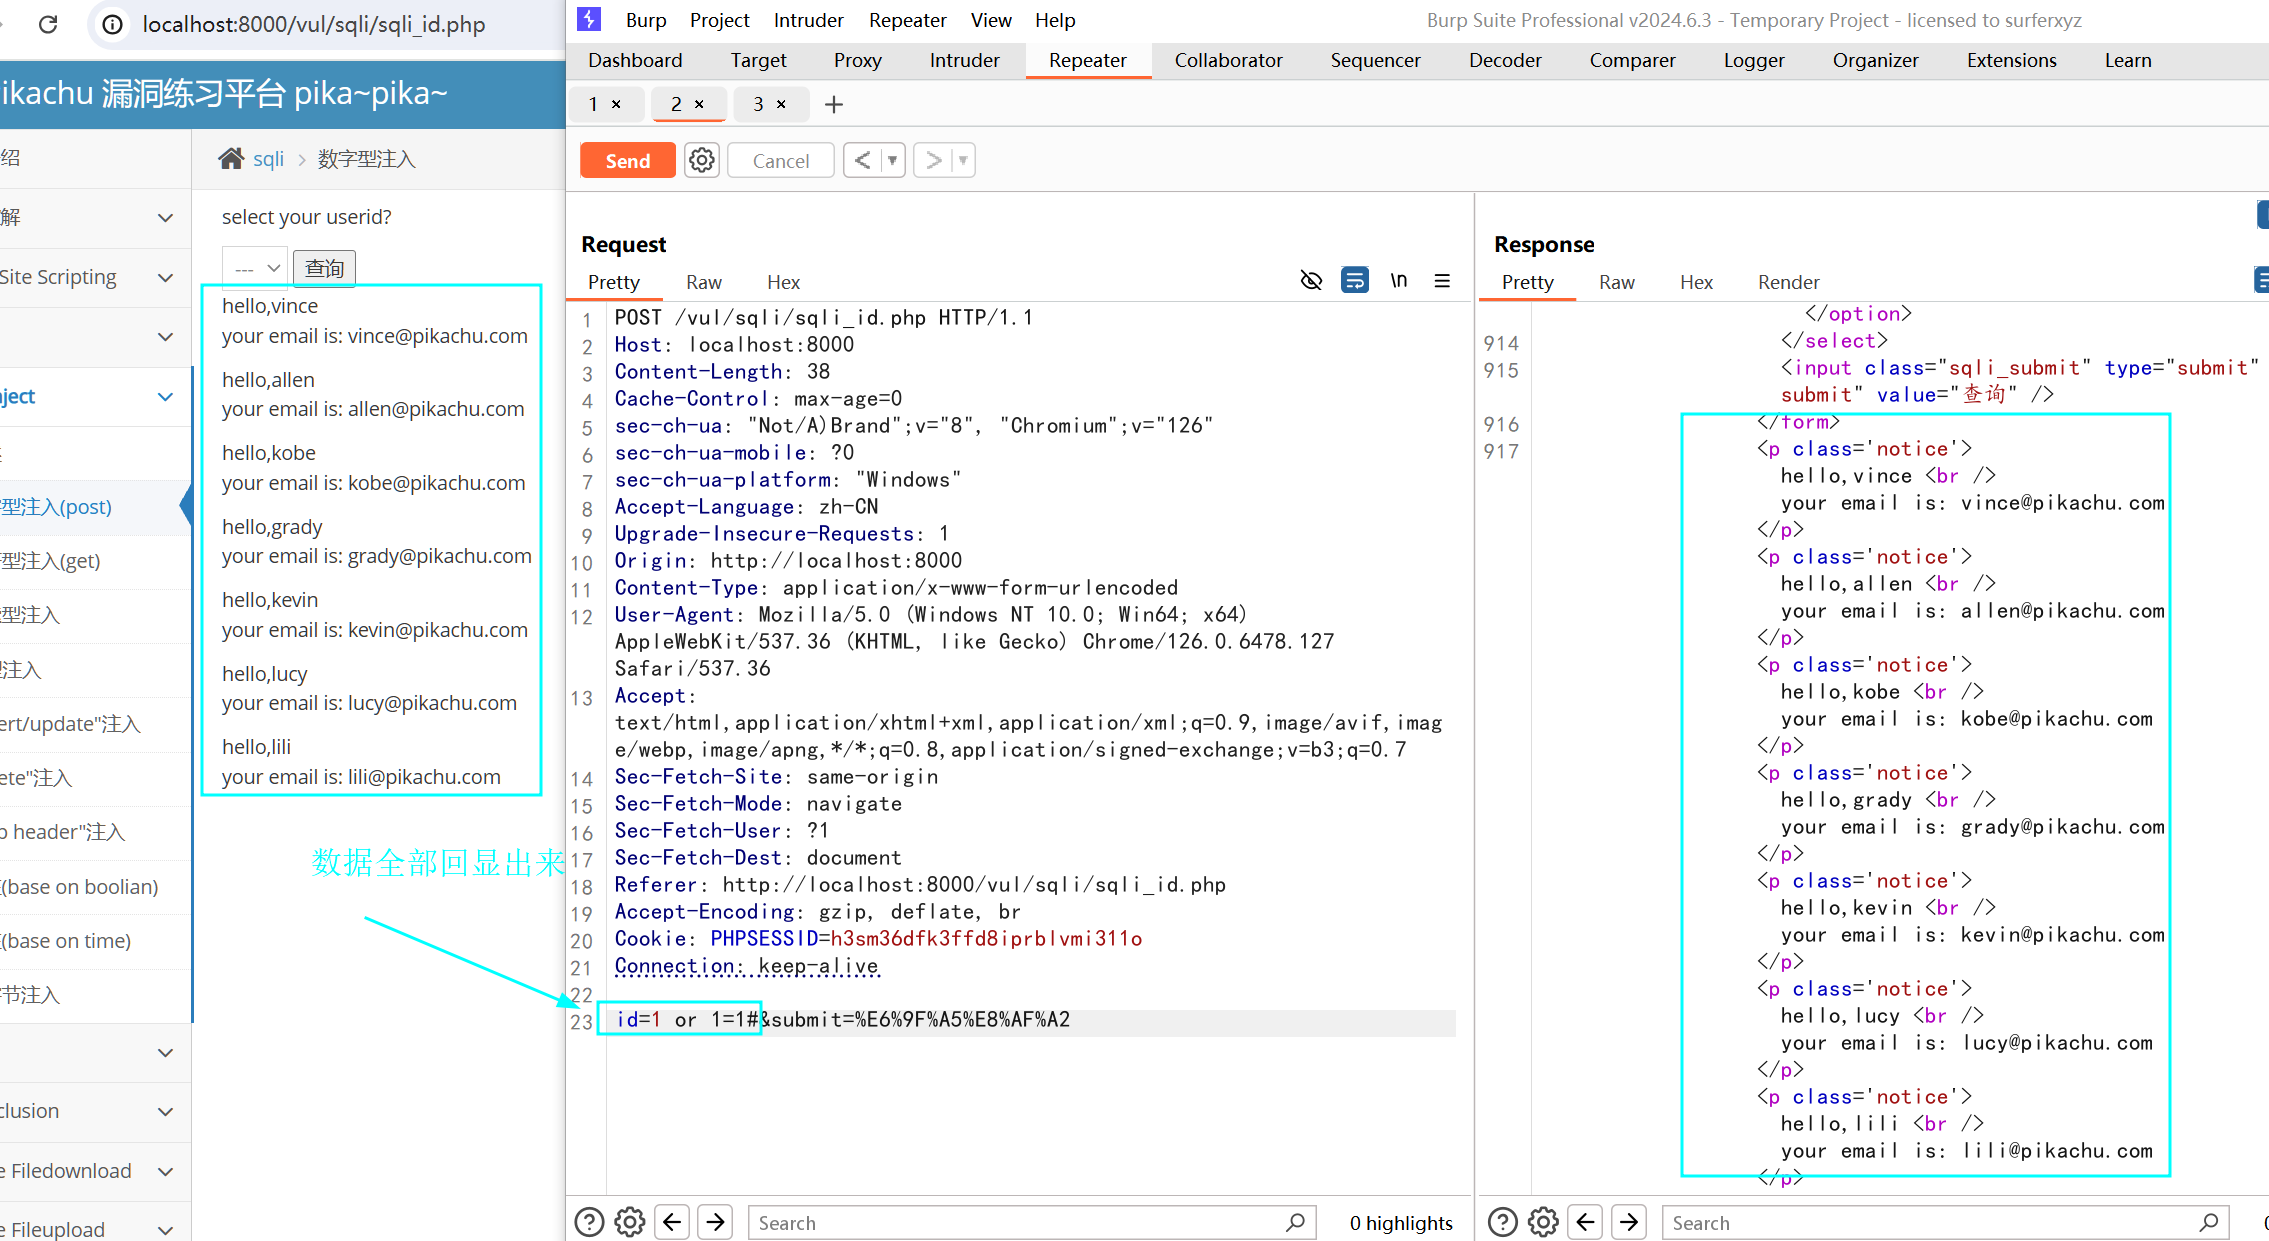Image resolution: width=2269 pixels, height=1241 pixels.
Task: Click the orange Send button
Action: 628,160
